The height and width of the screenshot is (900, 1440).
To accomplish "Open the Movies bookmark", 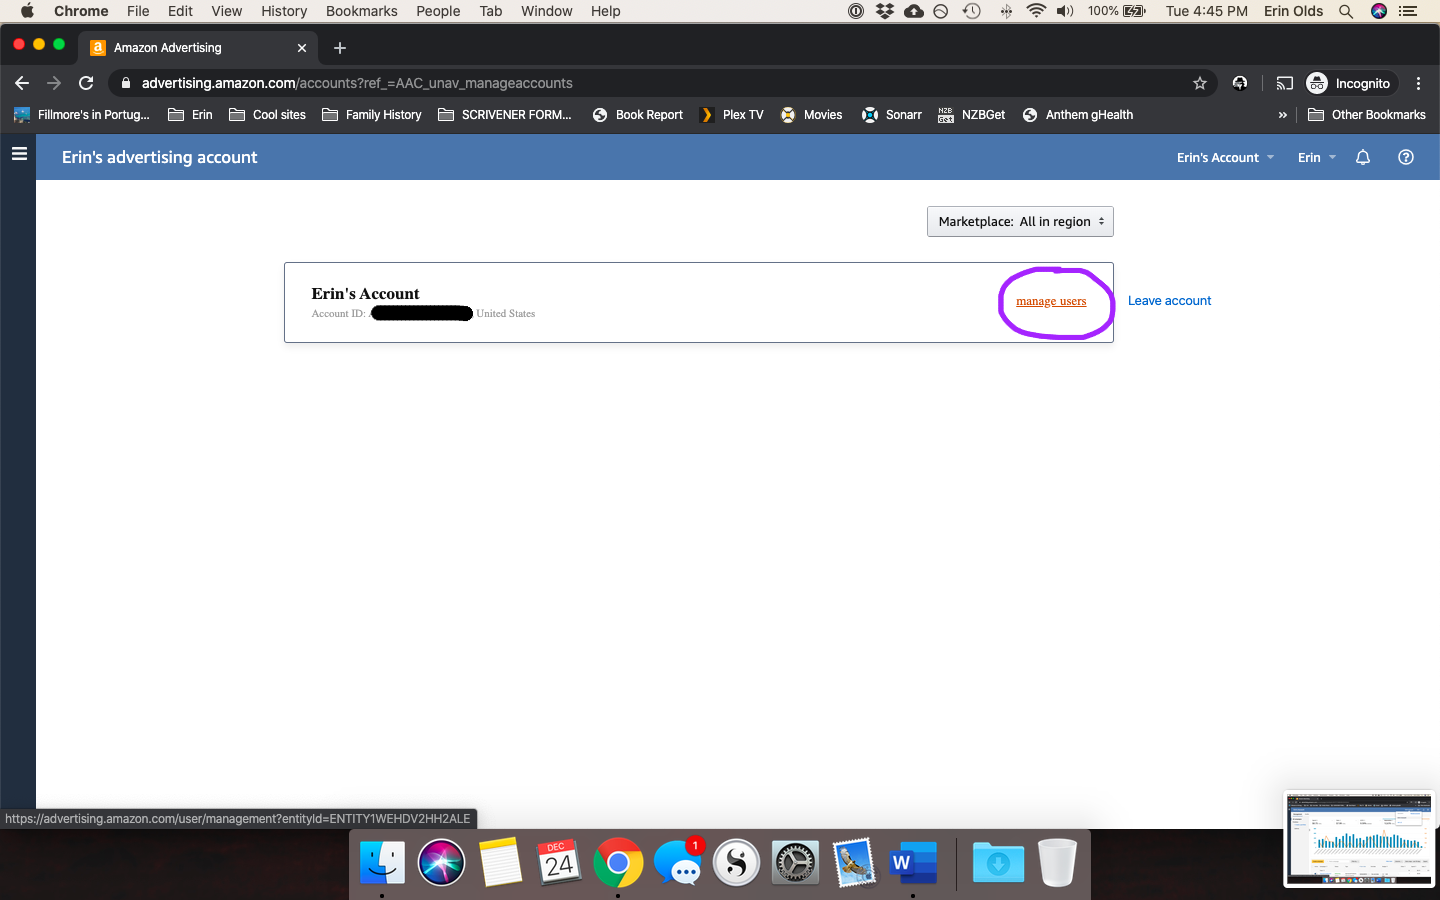I will (811, 115).
